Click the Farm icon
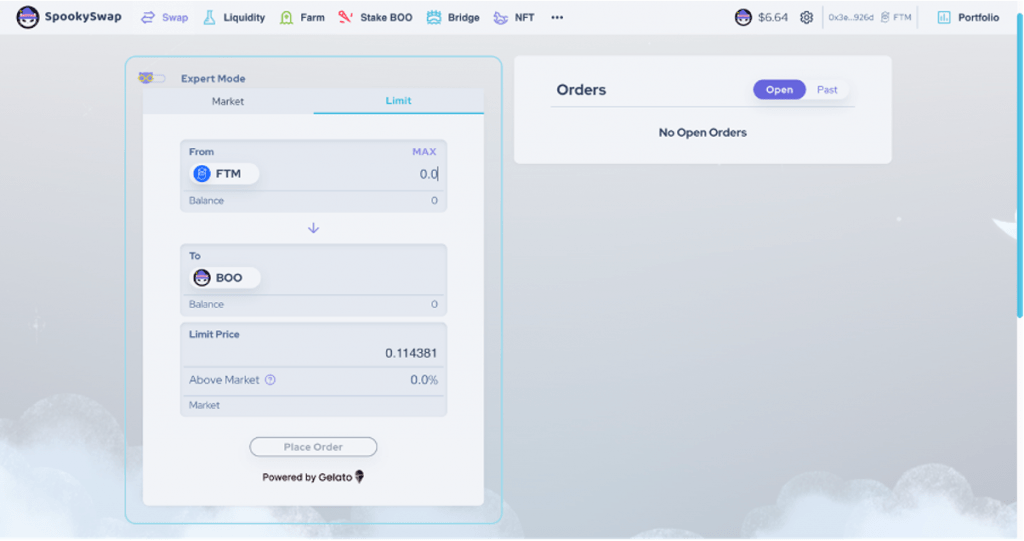This screenshot has width=1024, height=541. [286, 18]
